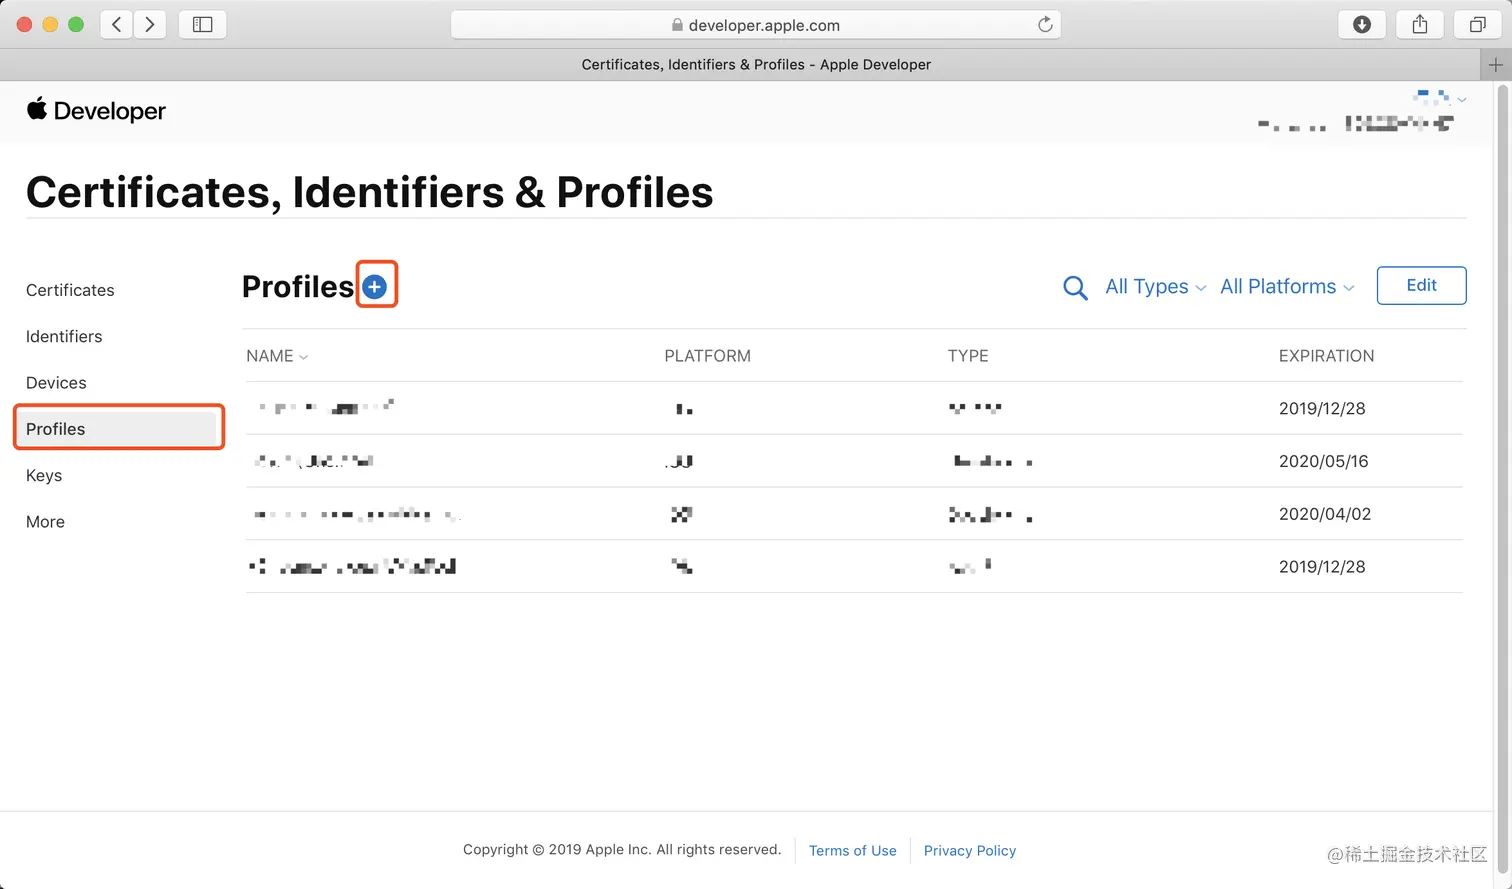
Task: Open More in the sidebar
Action: pyautogui.click(x=45, y=522)
